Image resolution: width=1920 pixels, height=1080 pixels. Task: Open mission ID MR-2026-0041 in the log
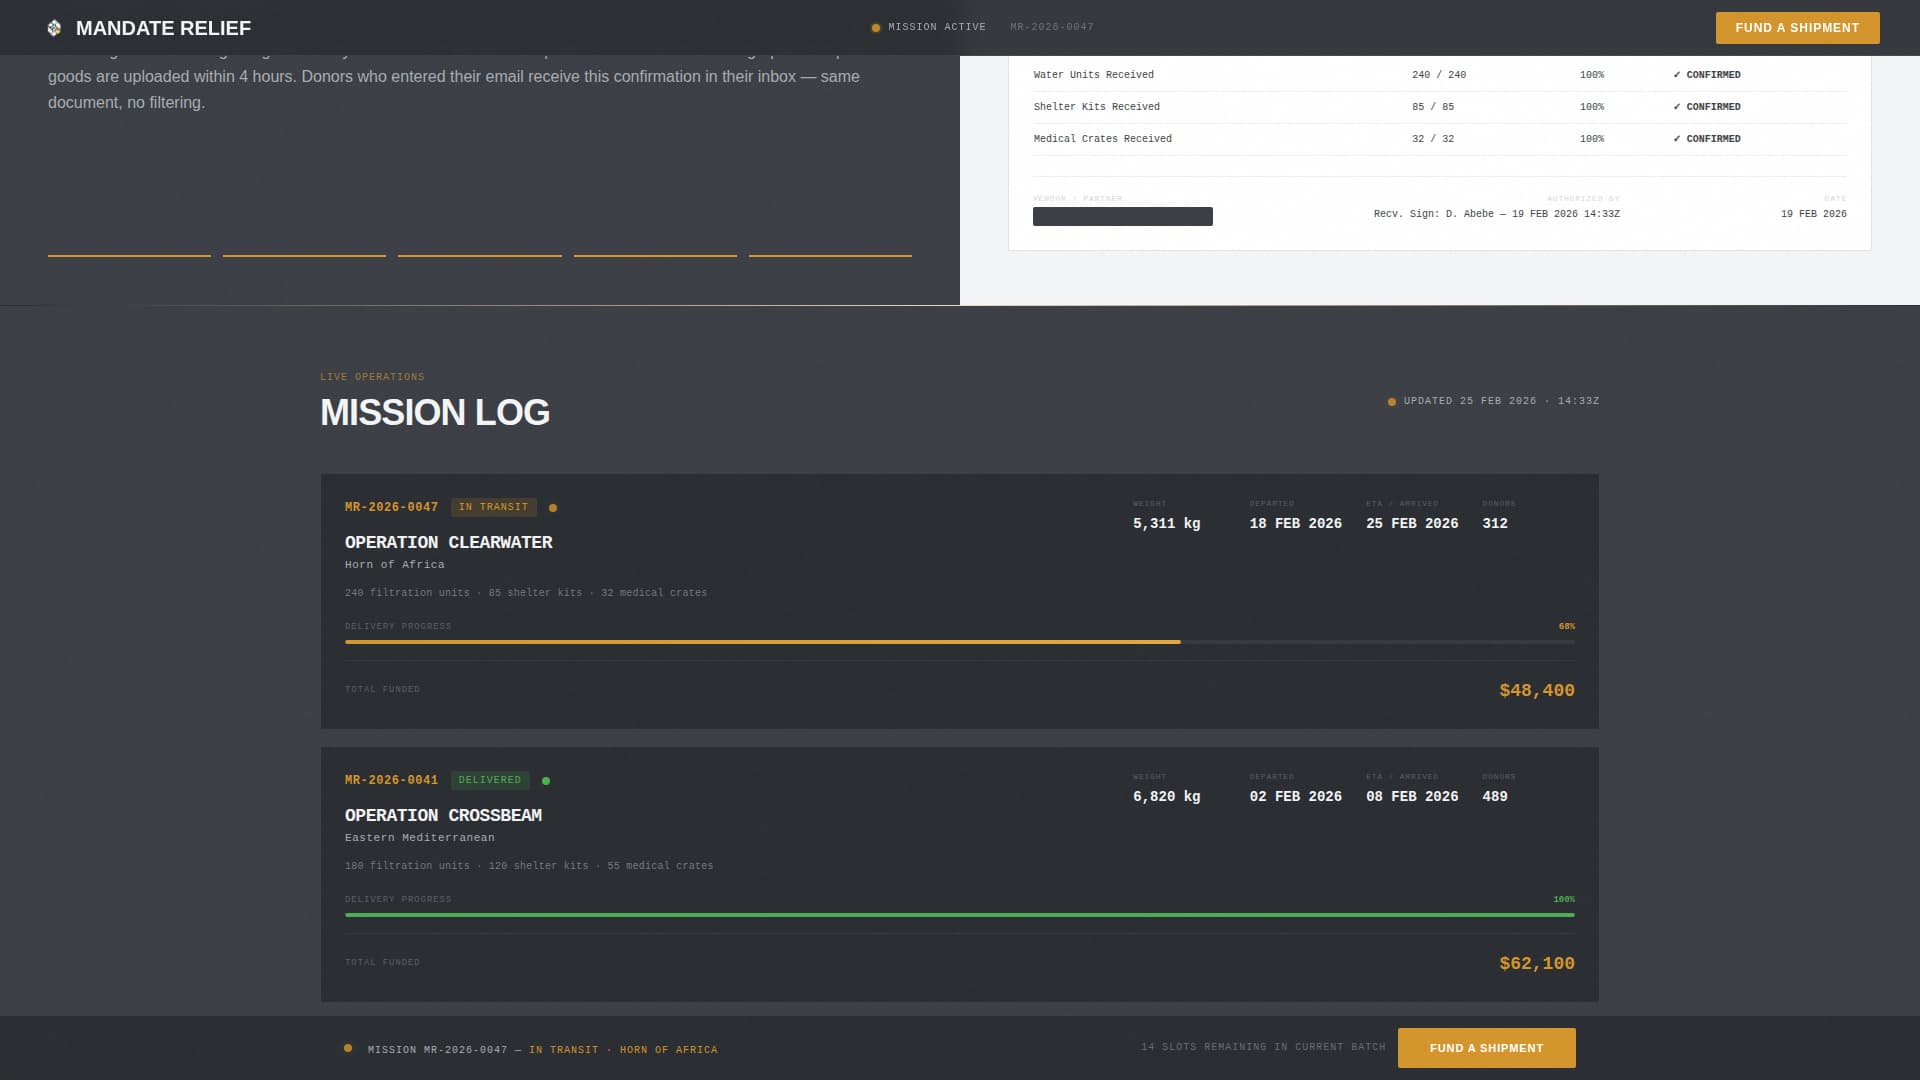click(391, 780)
